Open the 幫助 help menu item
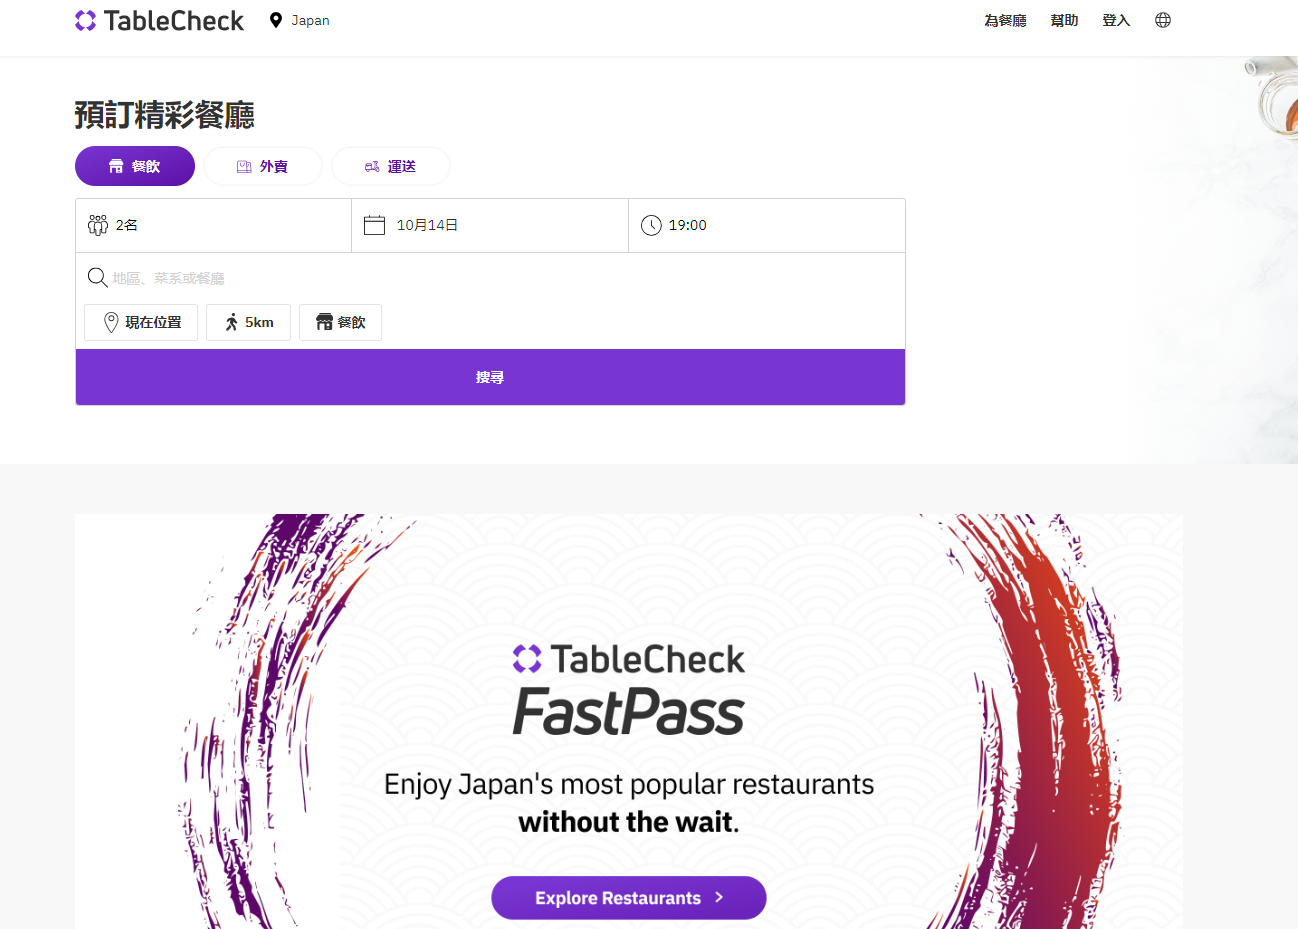 [x=1064, y=20]
